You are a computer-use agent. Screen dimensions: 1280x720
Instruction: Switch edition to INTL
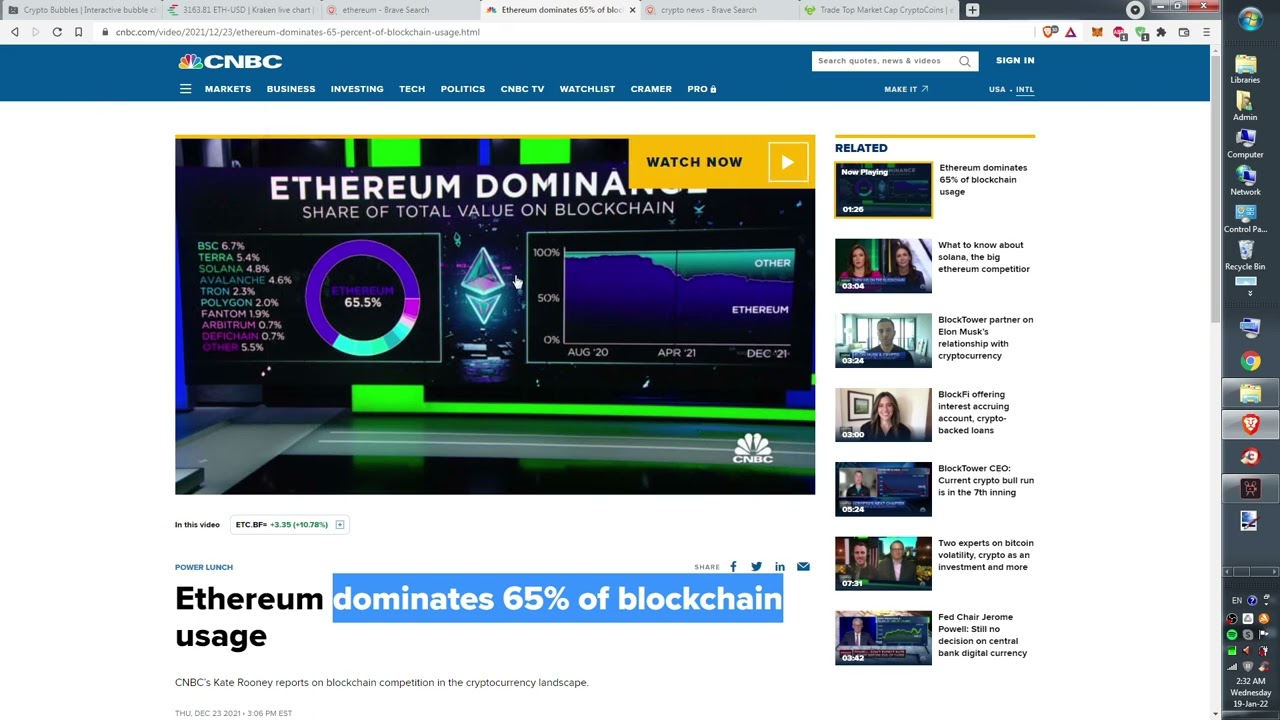coord(1025,89)
